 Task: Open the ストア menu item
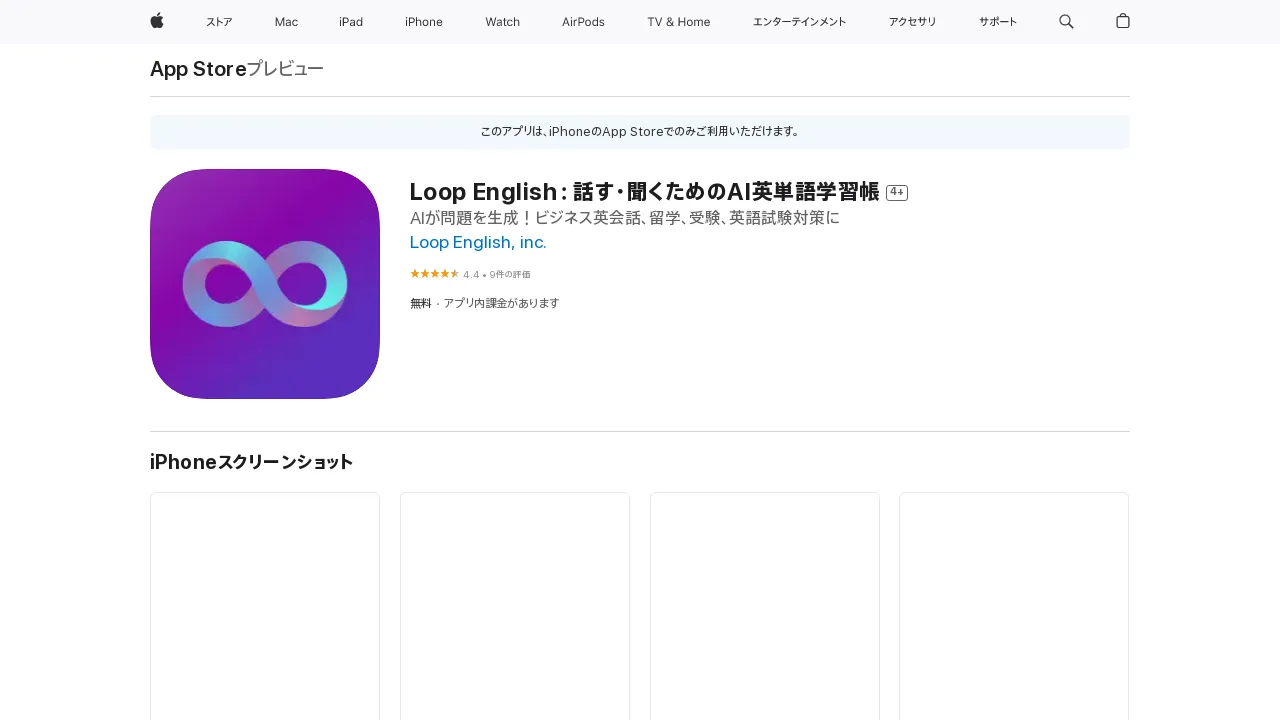219,21
